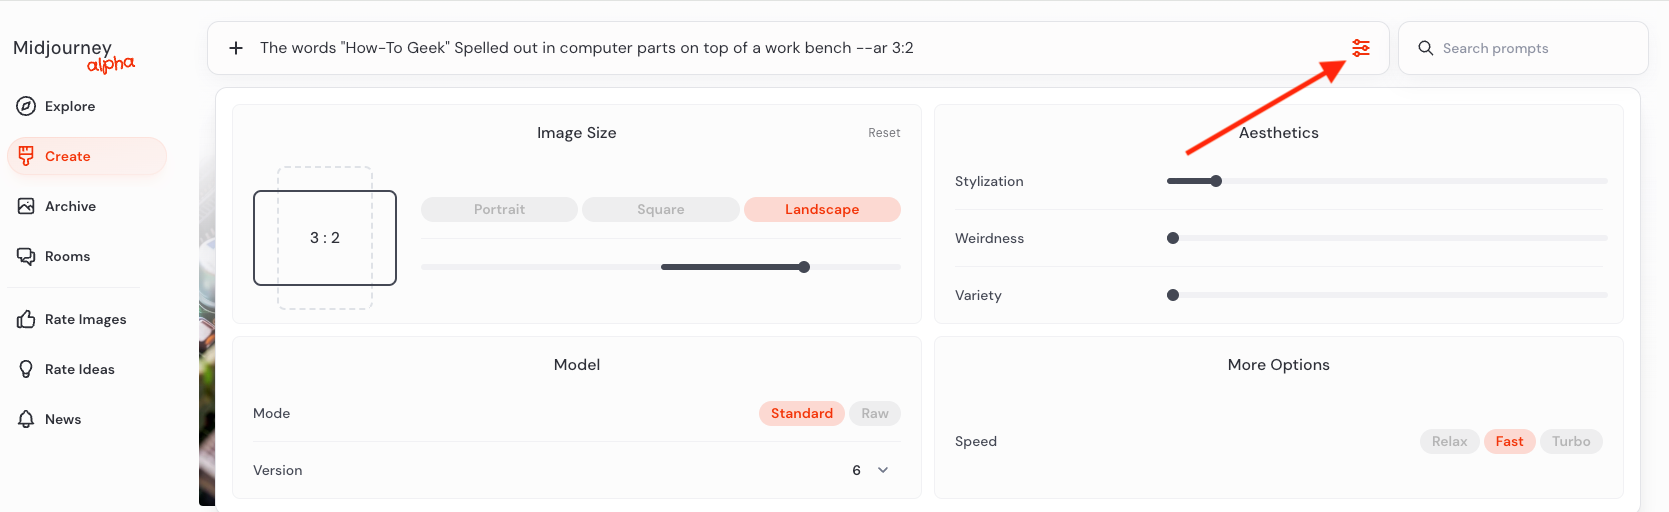
Task: Select Portrait image orientation
Action: [x=499, y=209]
